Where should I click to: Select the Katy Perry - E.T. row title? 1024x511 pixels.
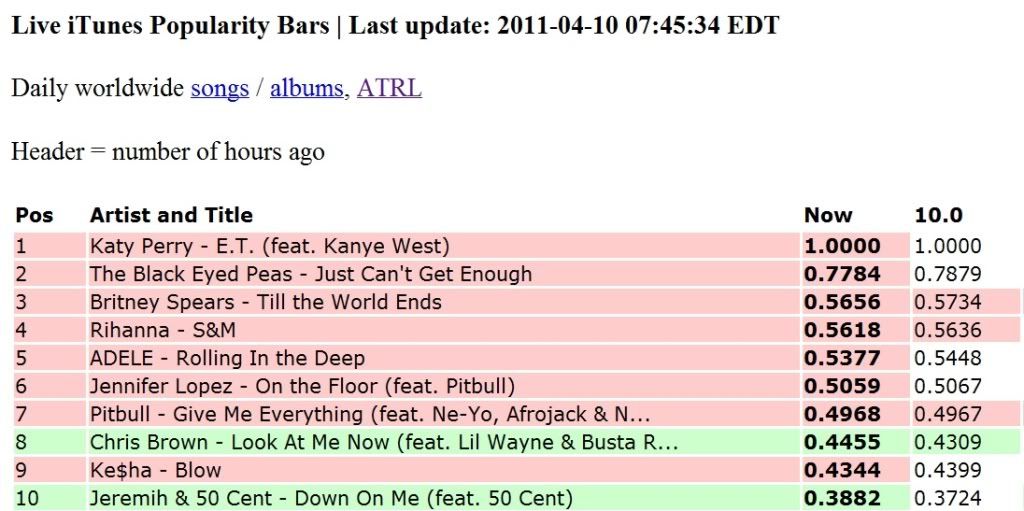click(270, 246)
